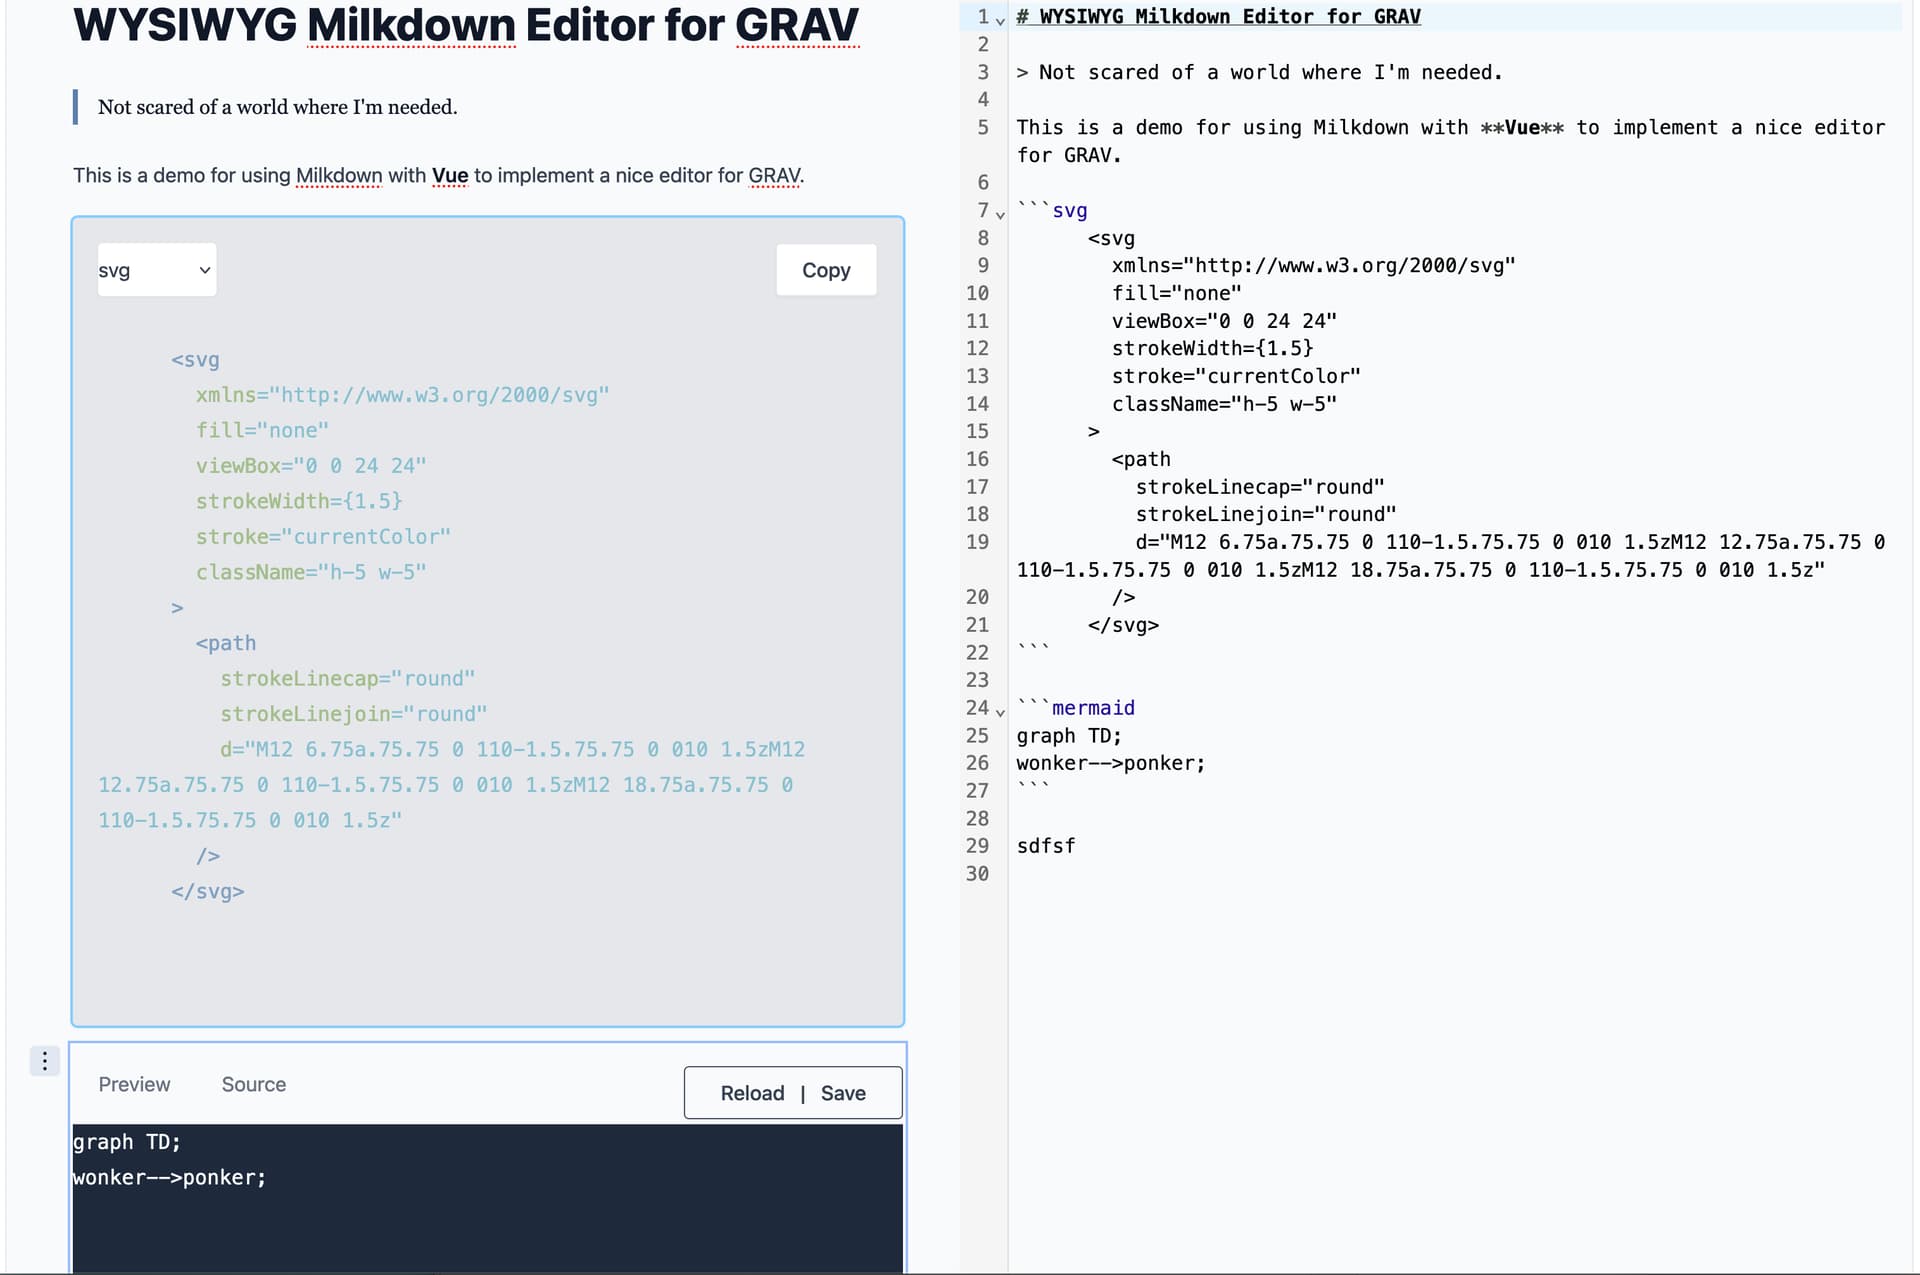Click the strokeWidth={1.5} line in preview
The image size is (1920, 1275).
299,502
